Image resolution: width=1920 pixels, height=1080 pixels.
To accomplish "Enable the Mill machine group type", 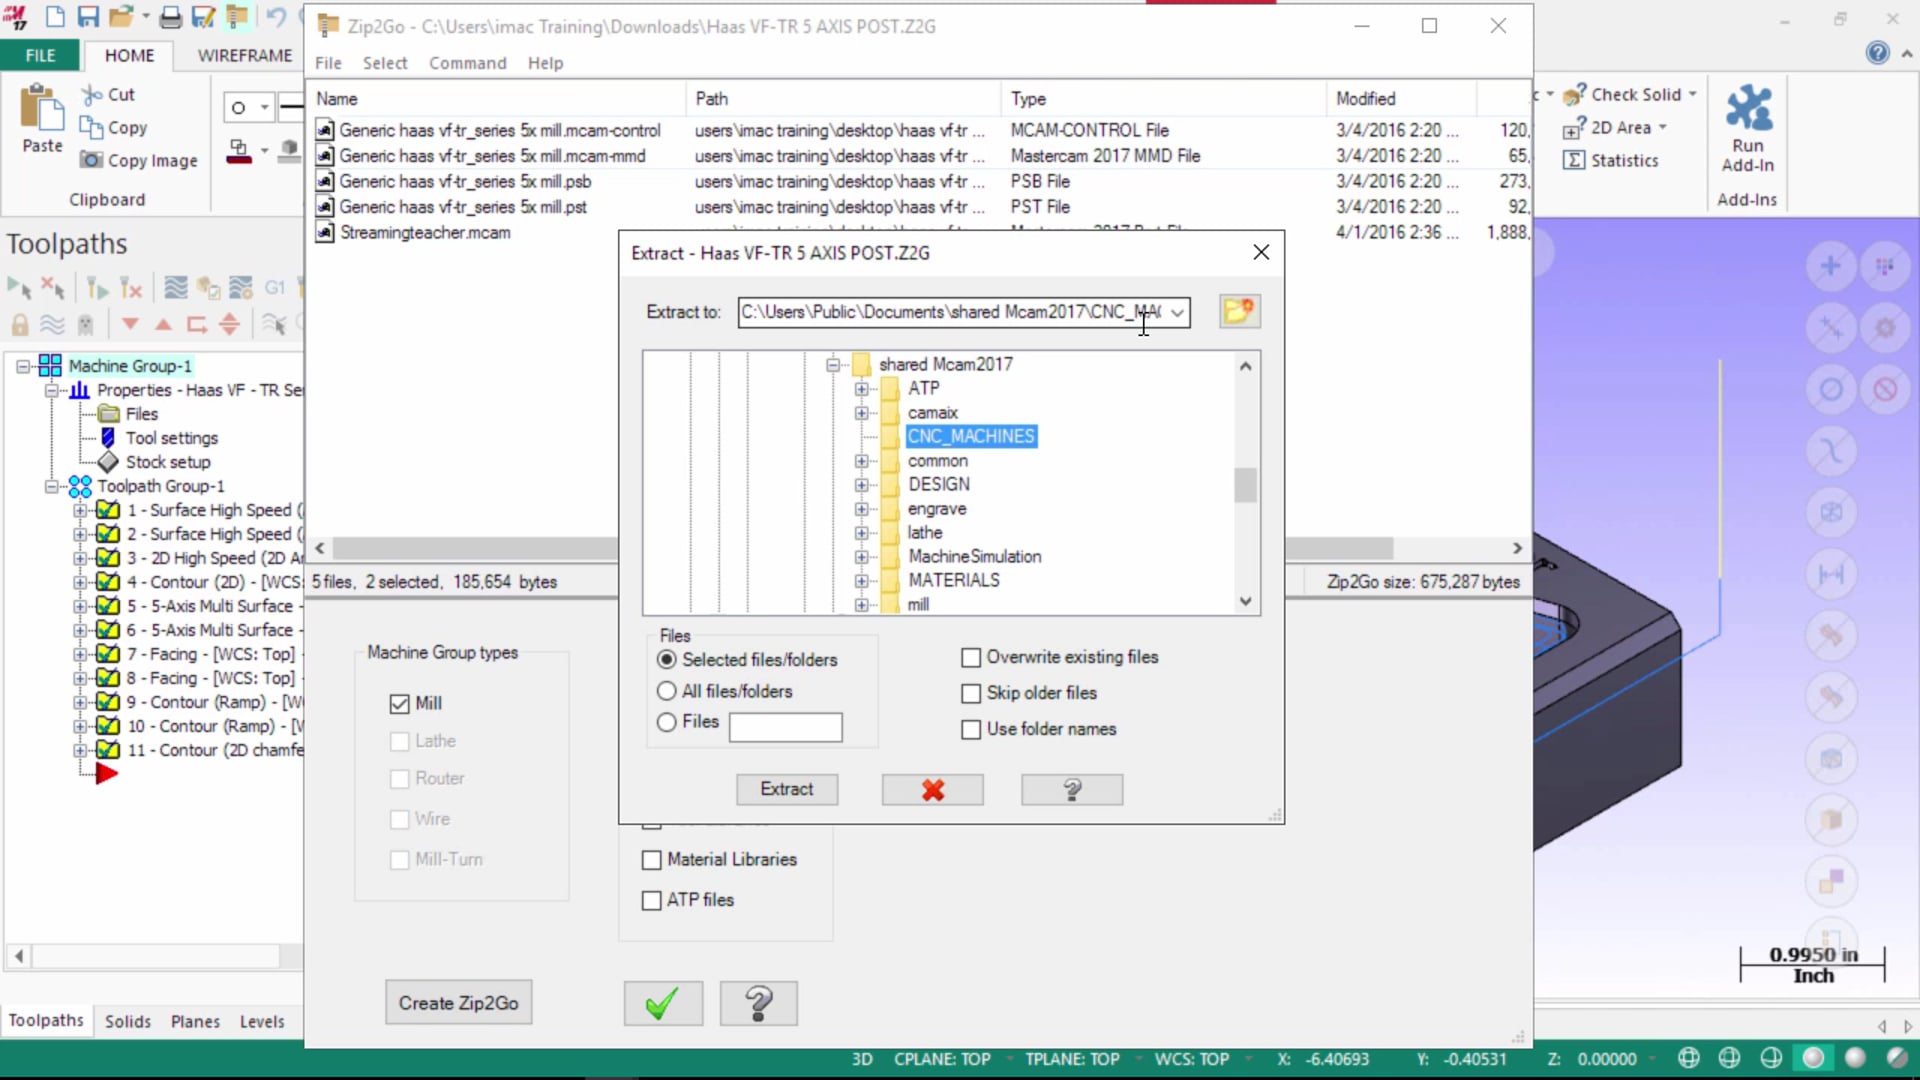I will pos(400,703).
